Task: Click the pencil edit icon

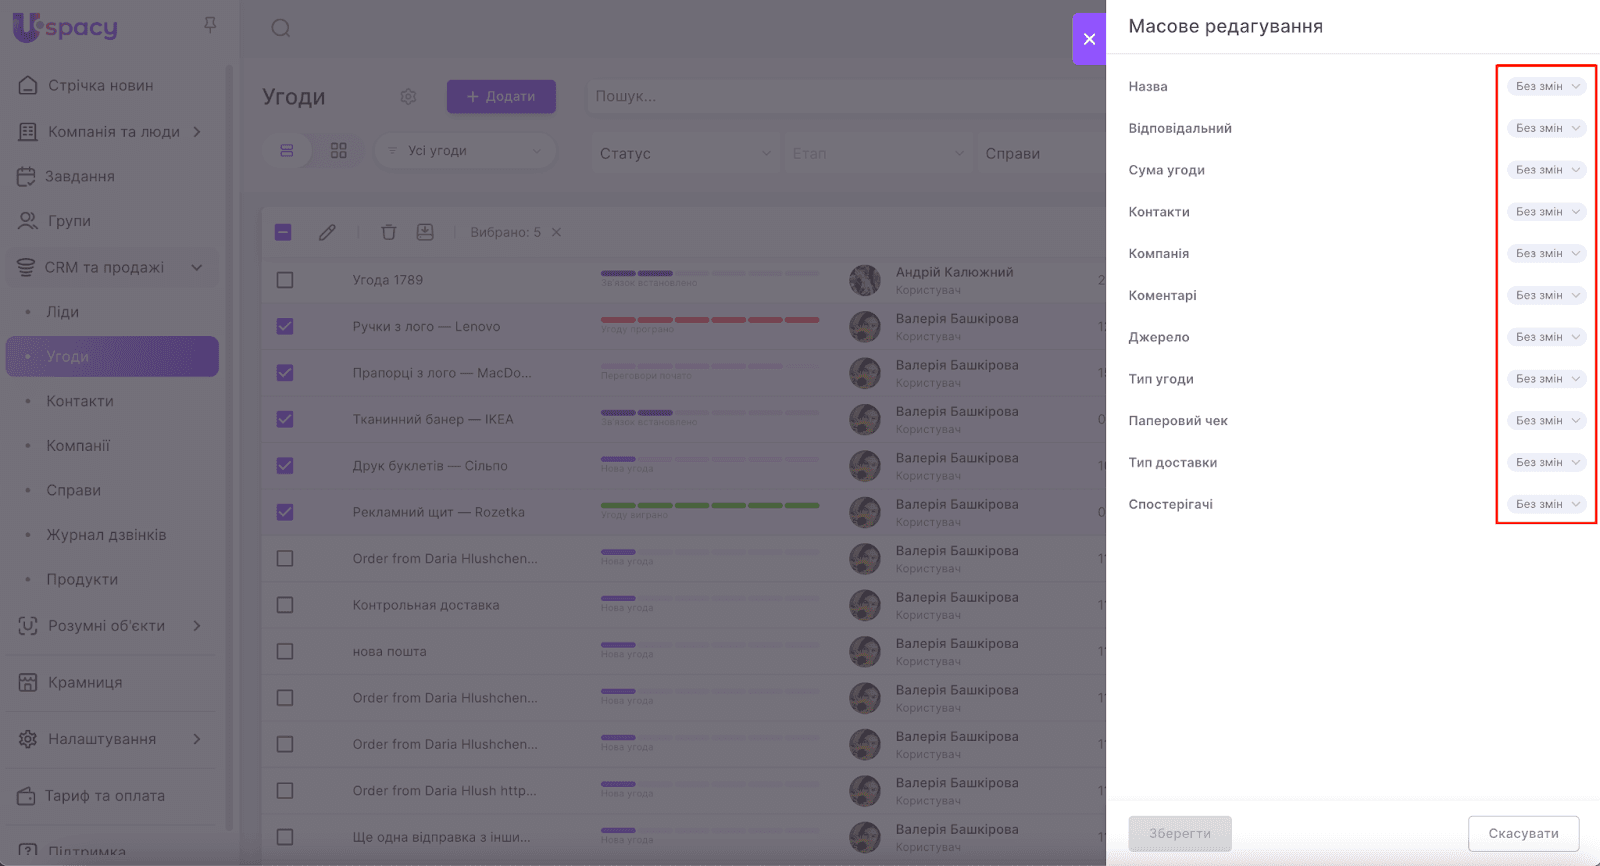Action: [x=327, y=232]
